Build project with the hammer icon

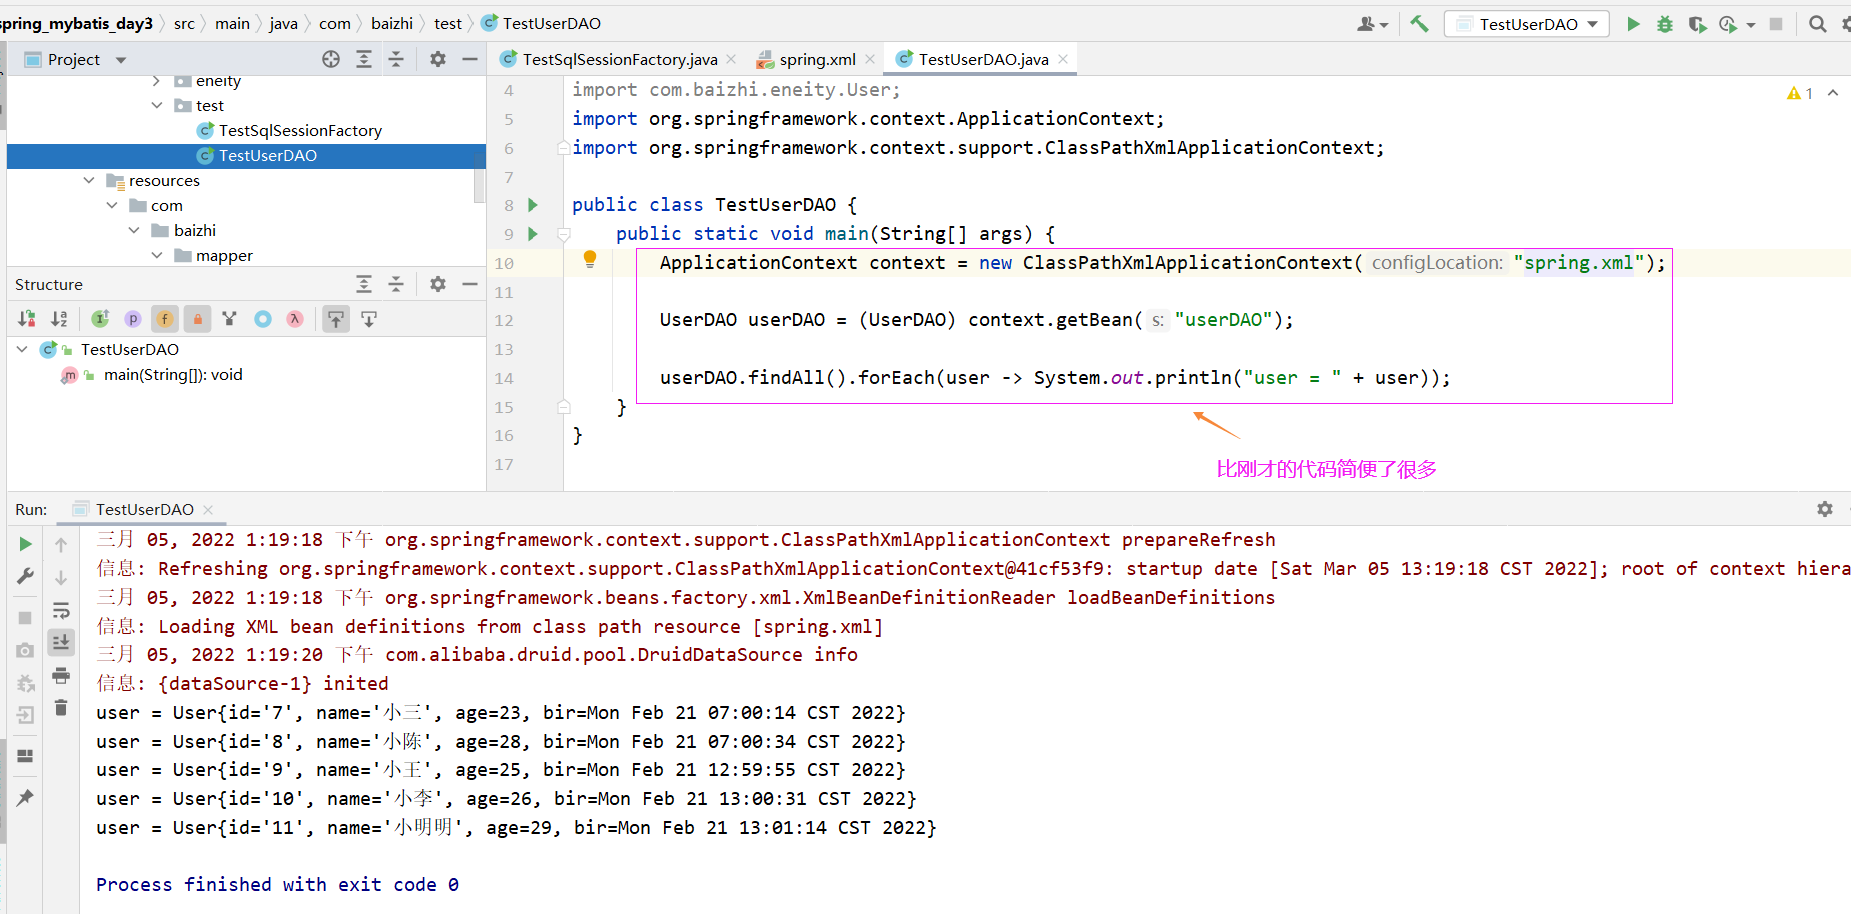pyautogui.click(x=1419, y=24)
